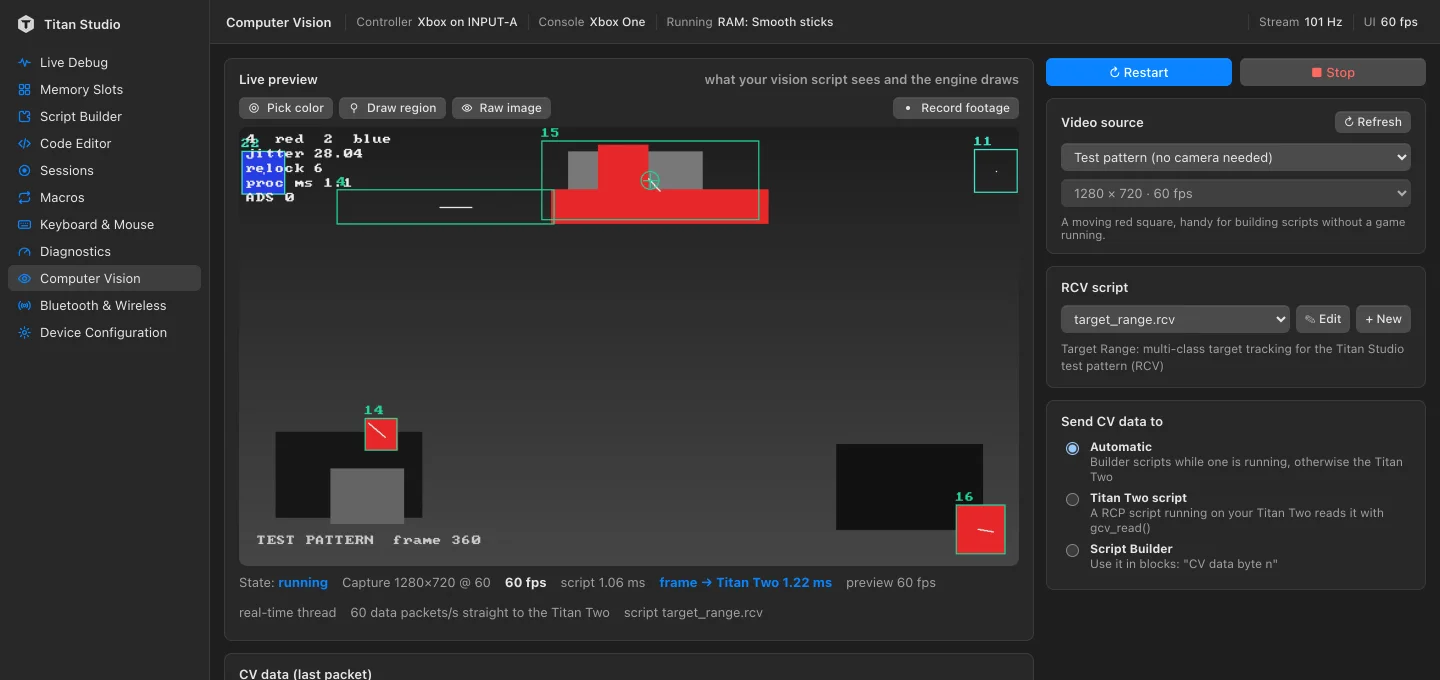
Task: Click the Memory Slots grid icon
Action: [25, 89]
